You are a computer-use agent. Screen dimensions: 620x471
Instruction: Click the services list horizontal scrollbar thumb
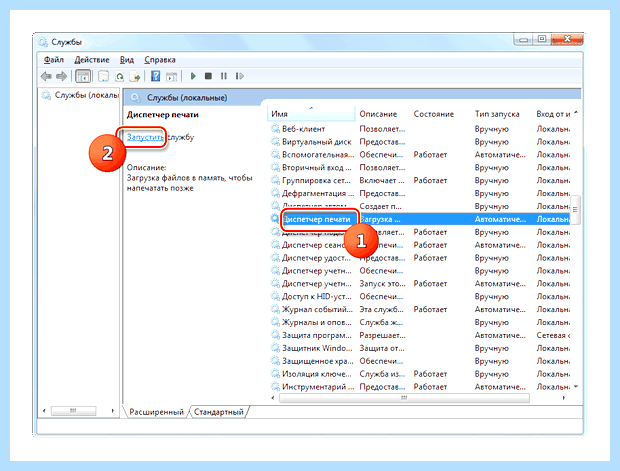[x=404, y=398]
